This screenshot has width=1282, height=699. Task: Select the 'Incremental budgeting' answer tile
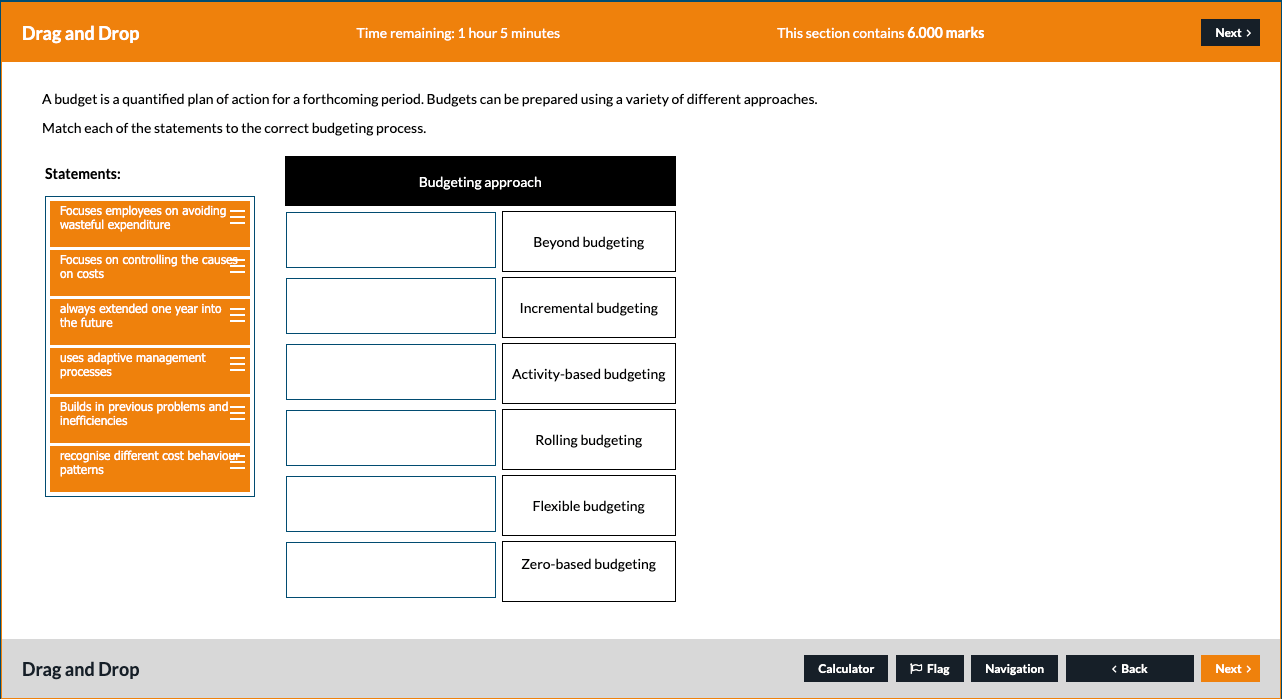pos(588,307)
